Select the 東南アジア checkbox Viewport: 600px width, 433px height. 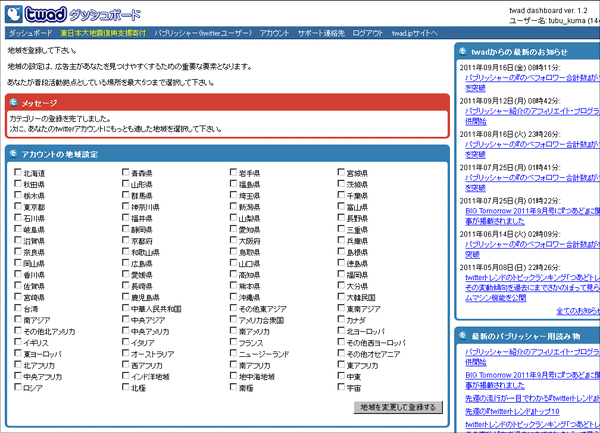tap(341, 308)
